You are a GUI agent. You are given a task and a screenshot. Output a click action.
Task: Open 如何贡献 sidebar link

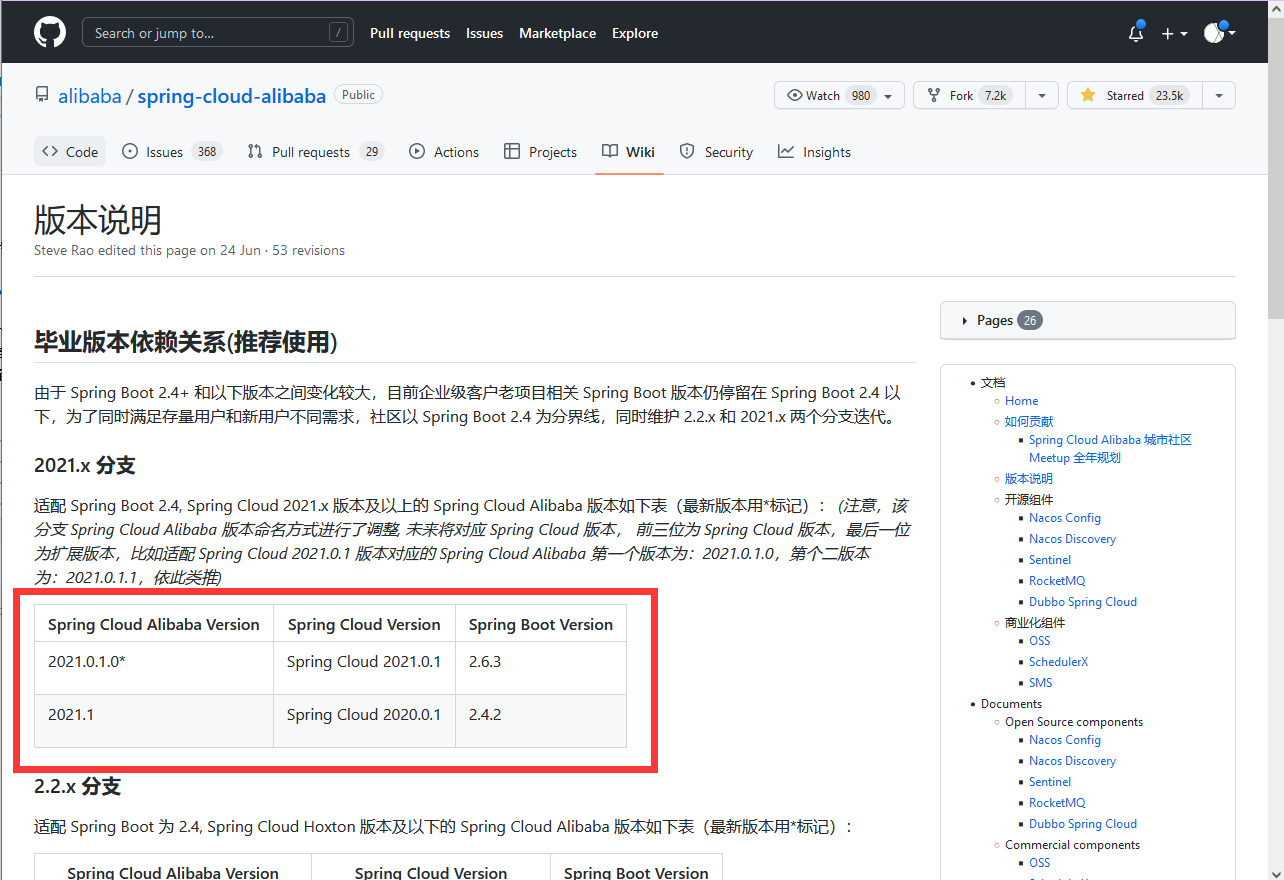pos(1029,421)
